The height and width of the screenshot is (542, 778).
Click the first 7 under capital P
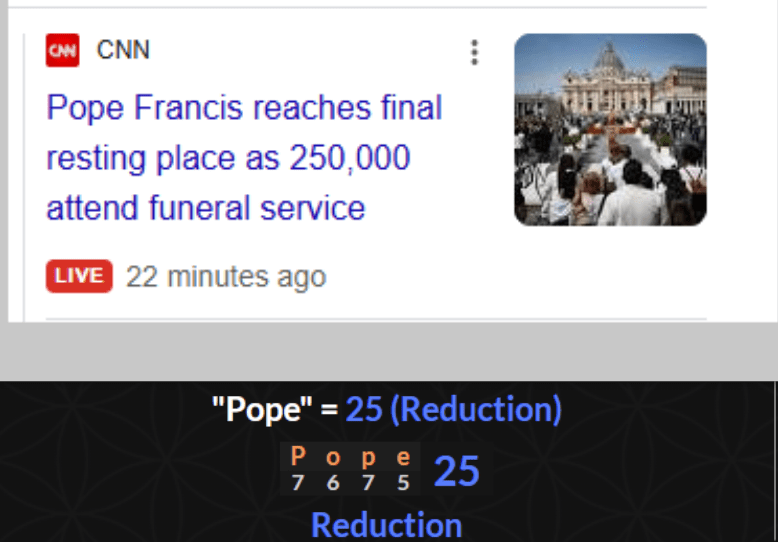point(297,482)
